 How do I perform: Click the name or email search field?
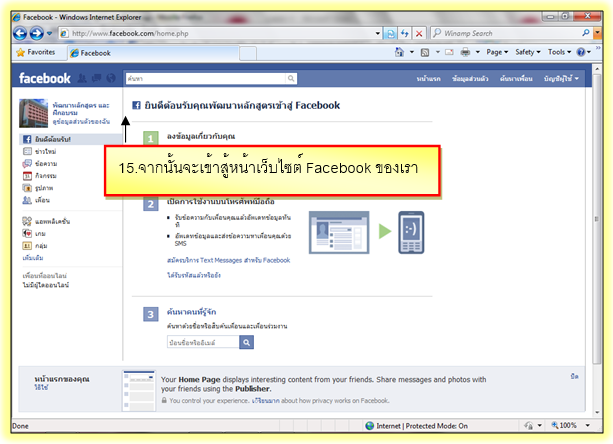click(x=203, y=342)
